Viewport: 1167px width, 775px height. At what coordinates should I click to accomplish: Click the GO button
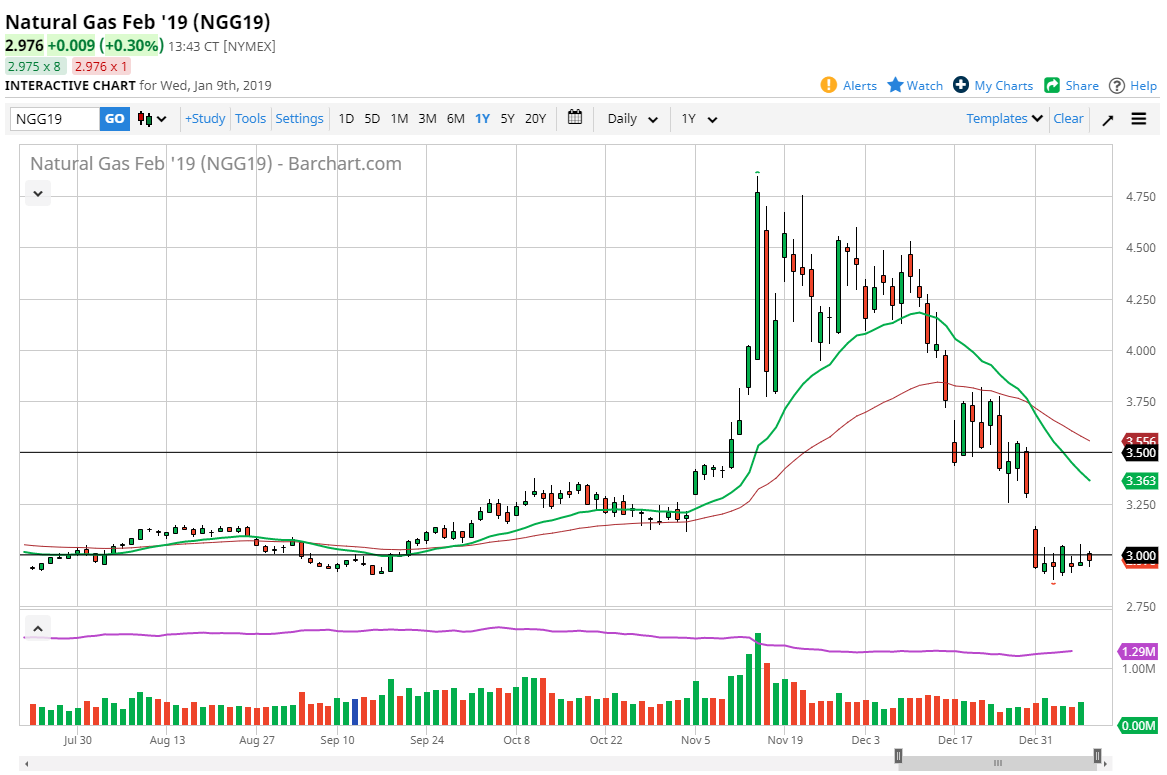click(115, 119)
